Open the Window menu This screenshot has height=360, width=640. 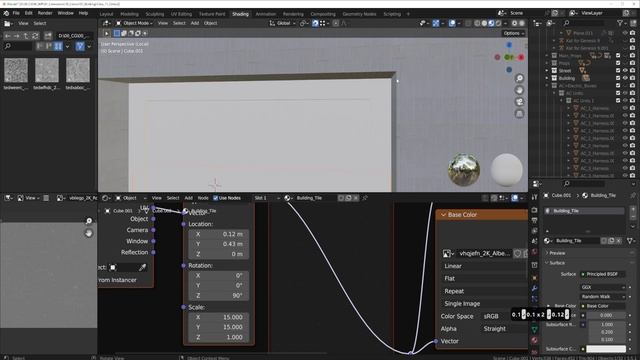click(65, 13)
